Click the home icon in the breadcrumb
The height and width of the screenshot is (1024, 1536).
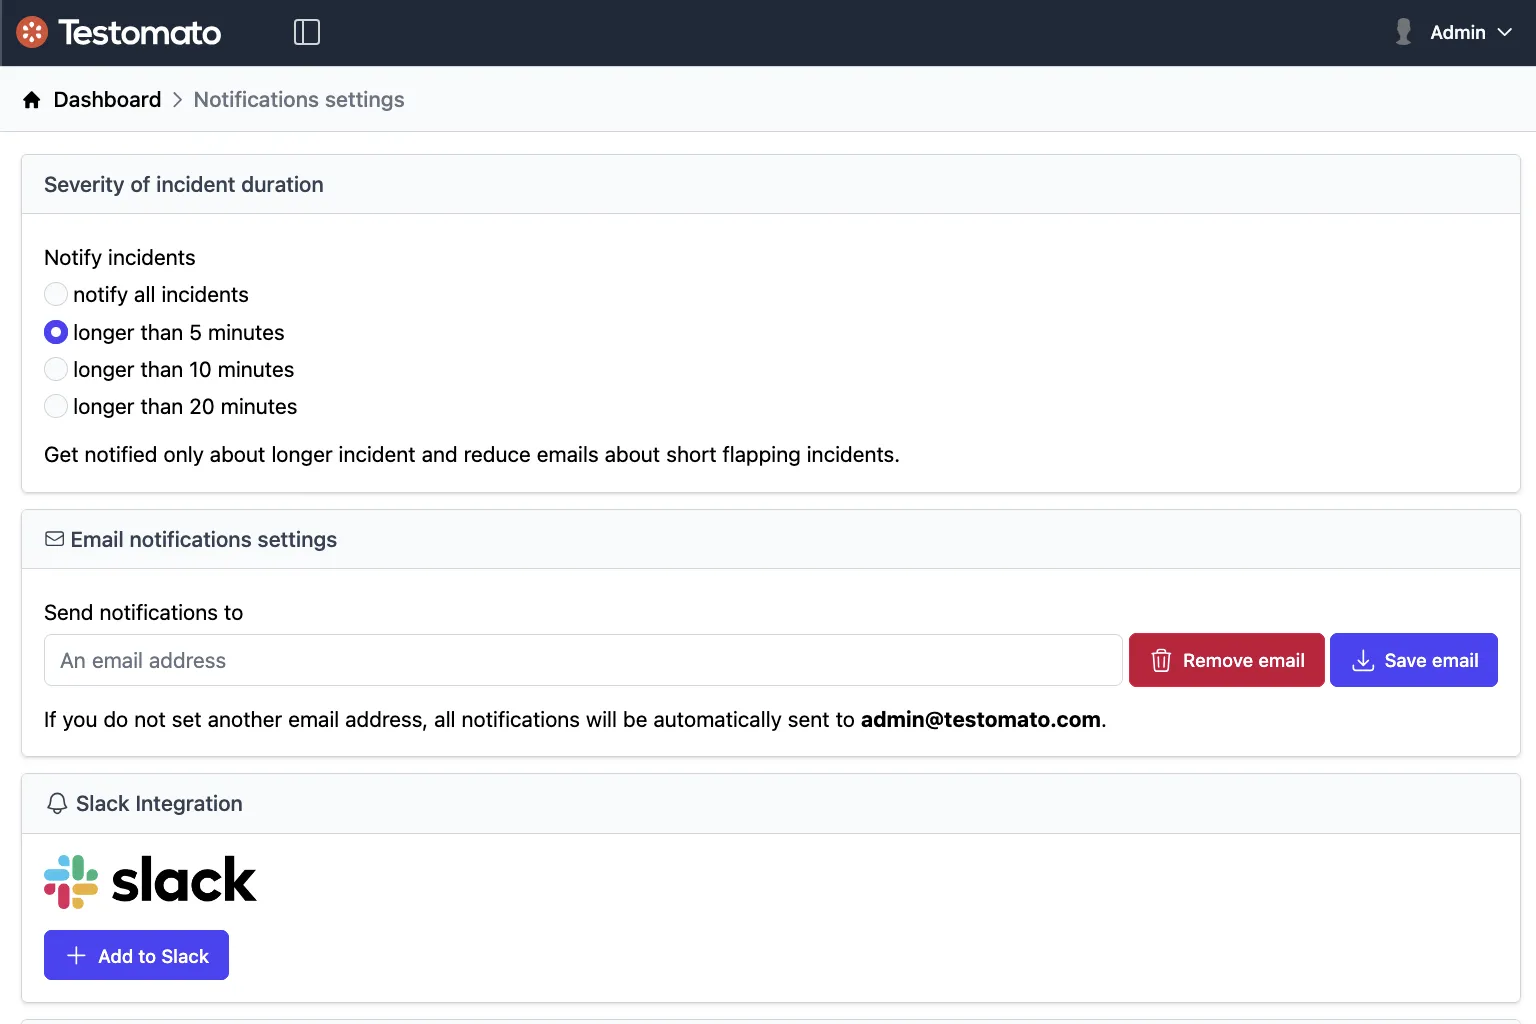[x=31, y=99]
